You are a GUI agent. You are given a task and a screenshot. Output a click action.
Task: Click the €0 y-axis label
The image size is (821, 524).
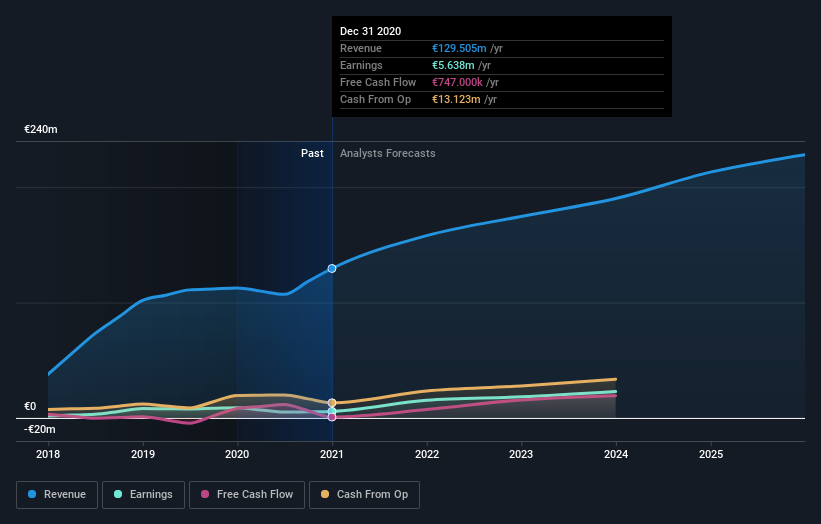point(30,406)
